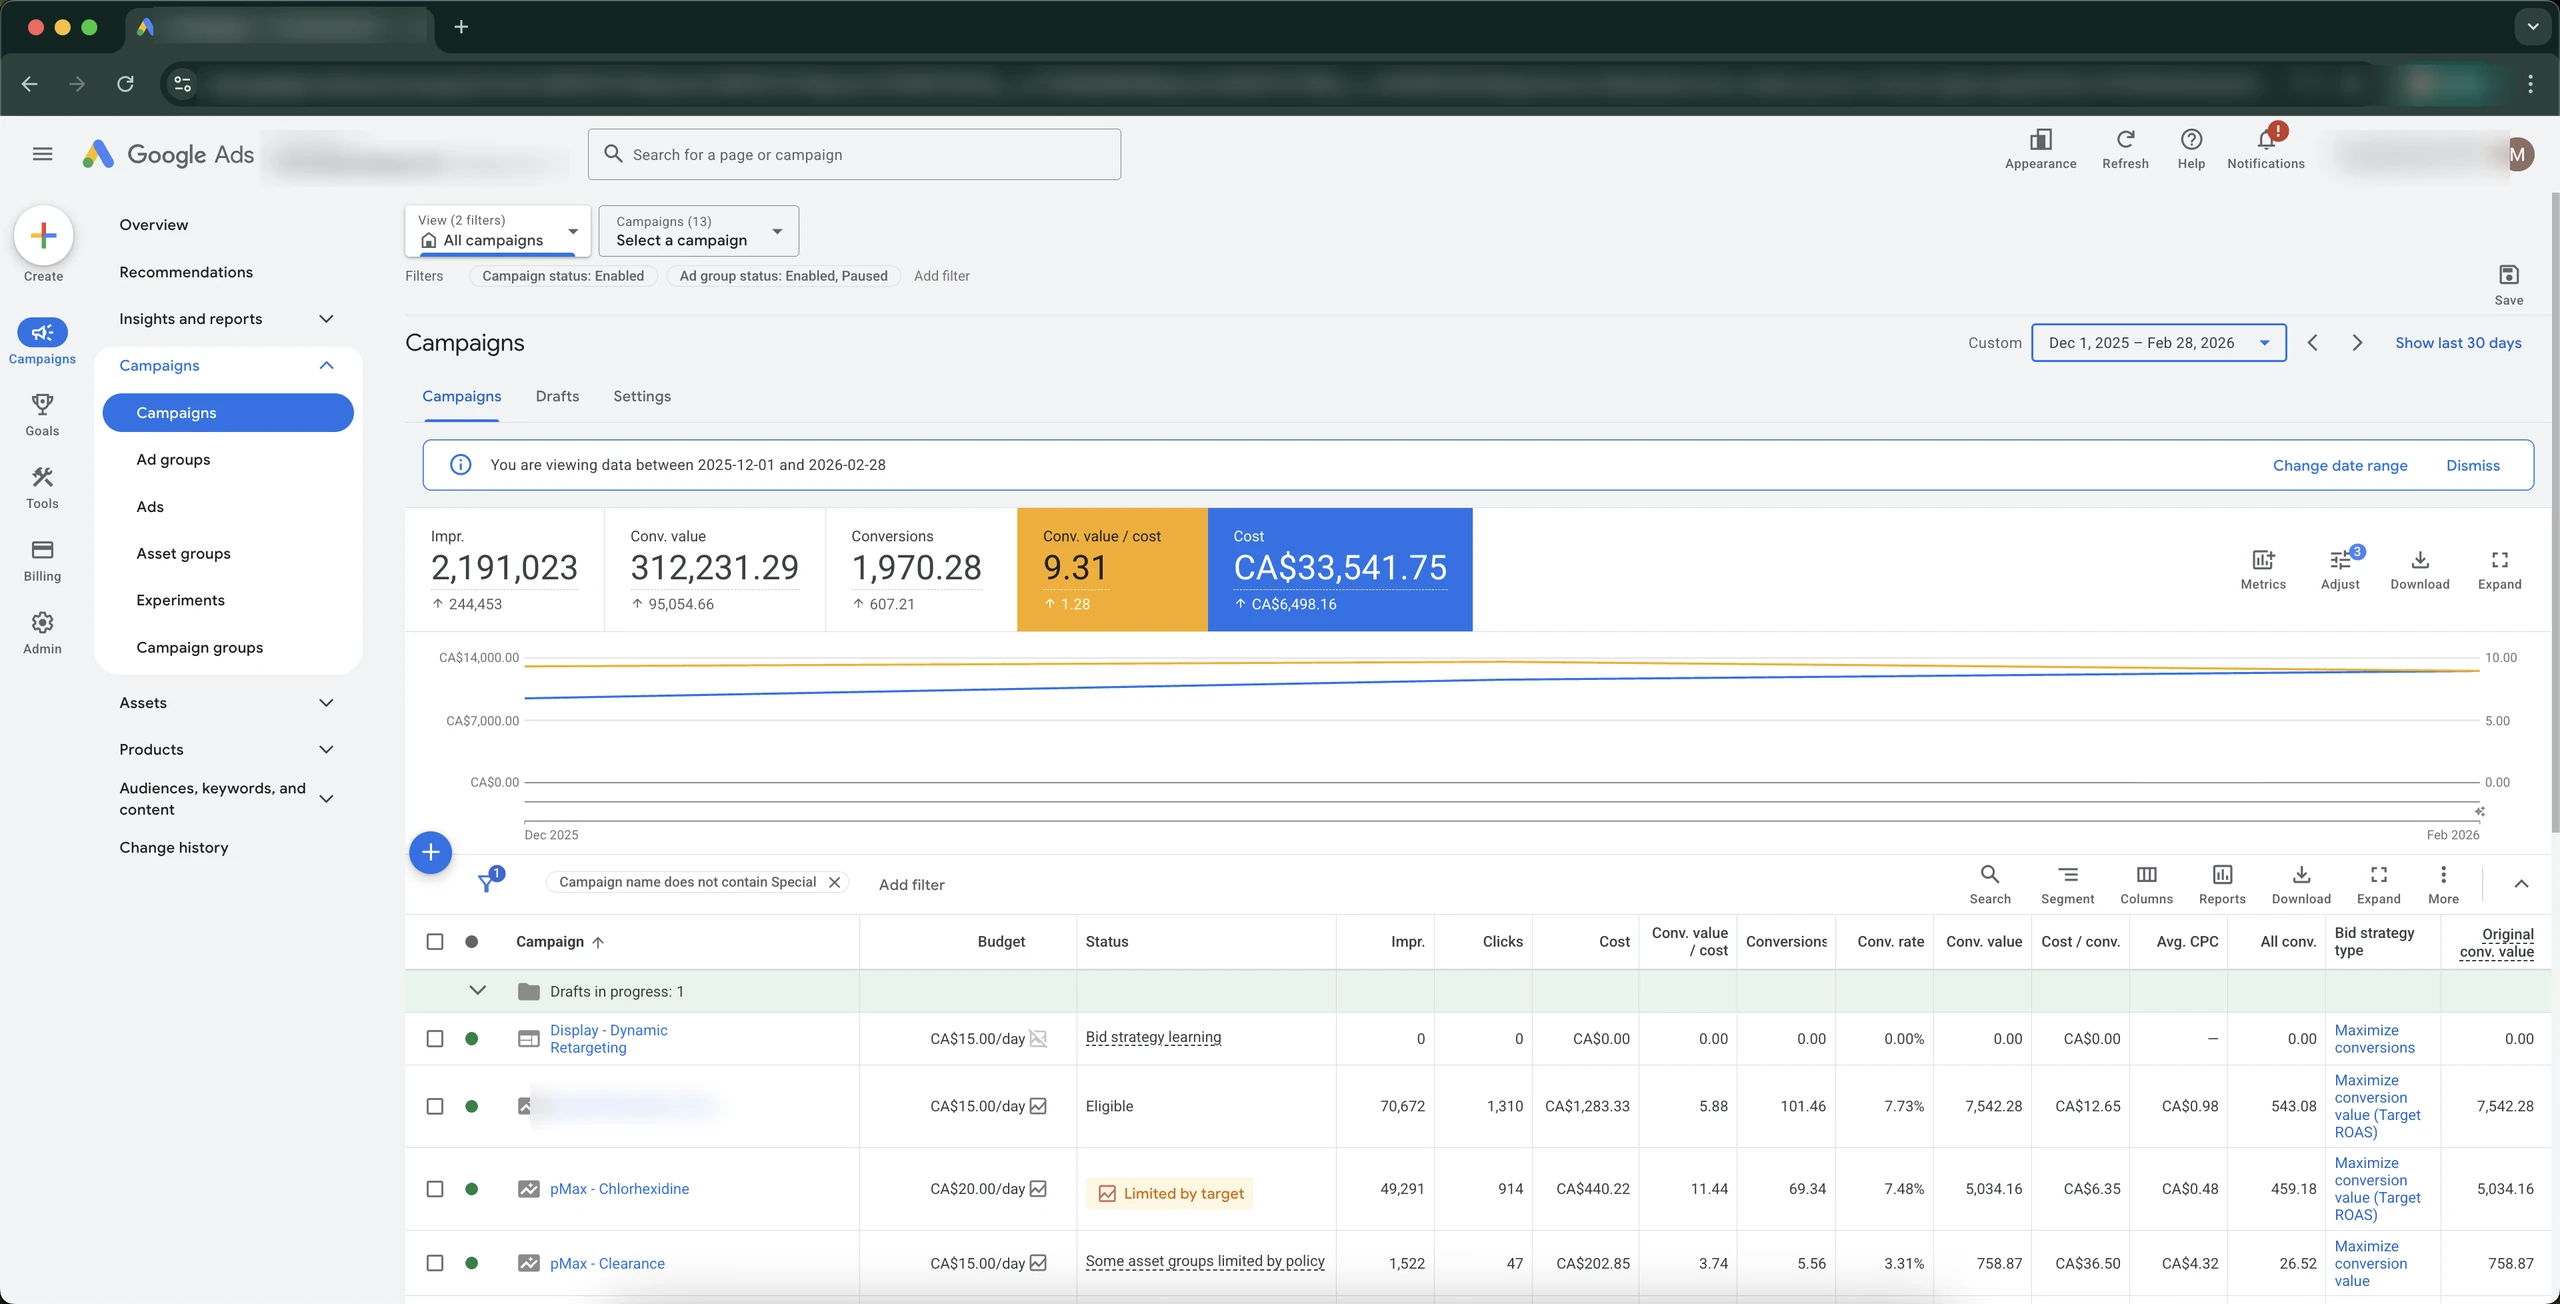Open the hamburger main menu

pos(42,154)
